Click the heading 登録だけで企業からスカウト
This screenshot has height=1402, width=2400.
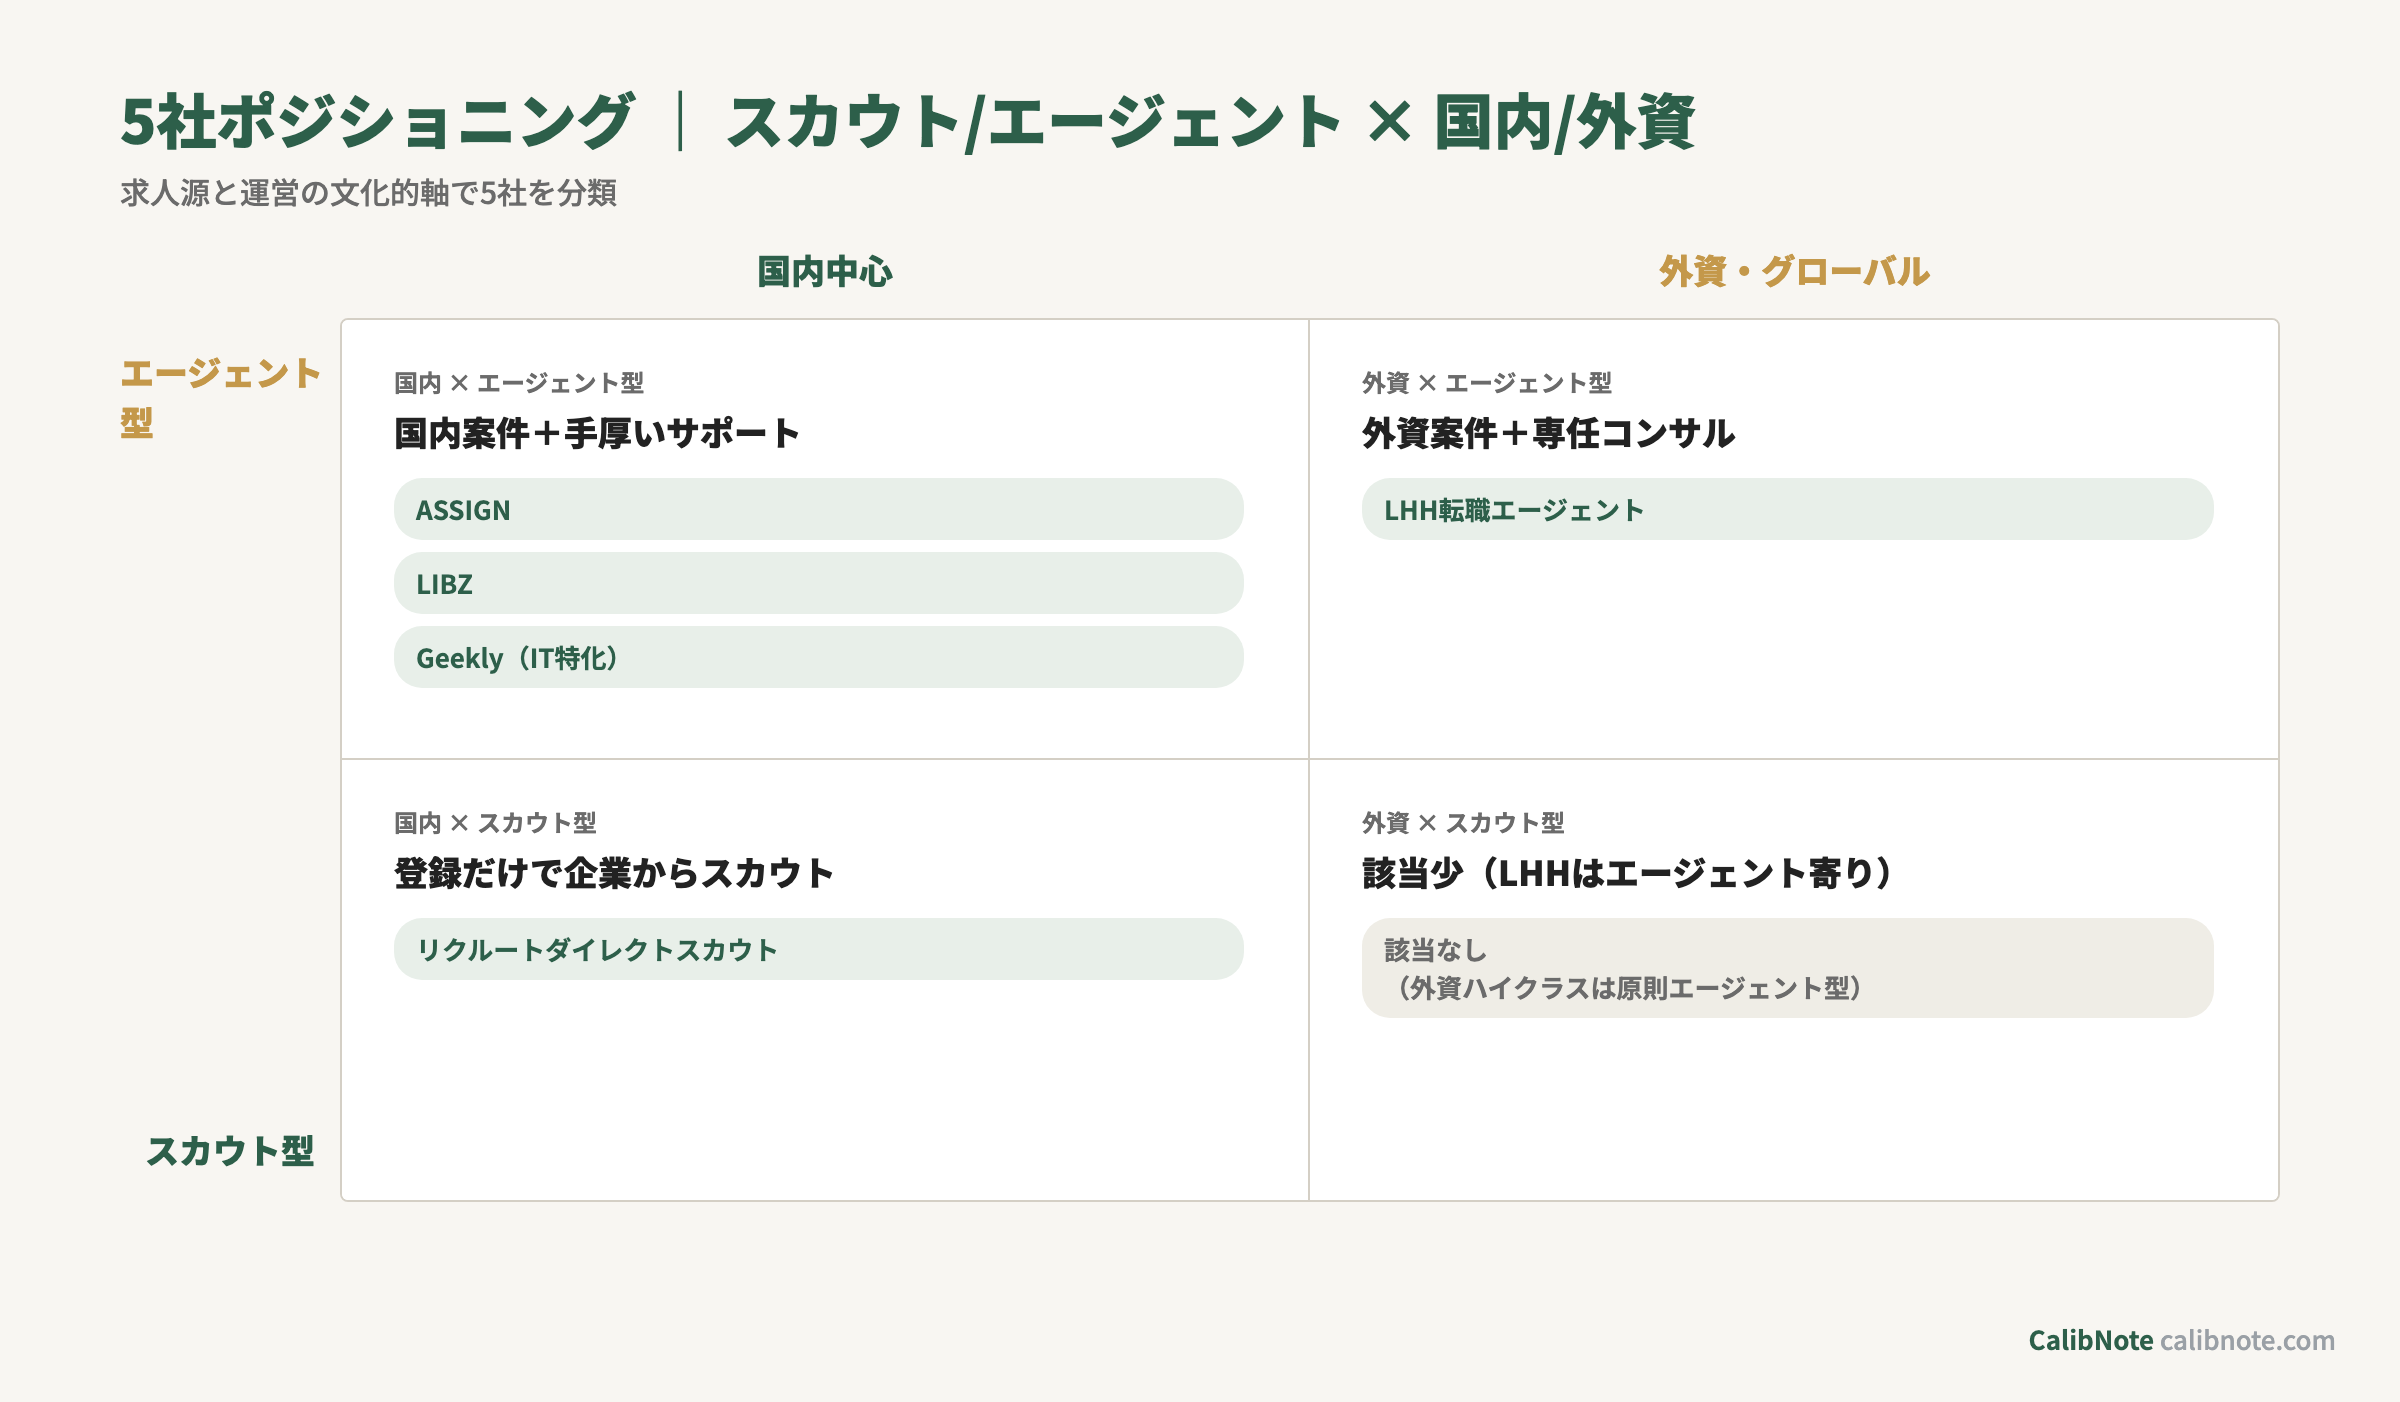pos(614,873)
